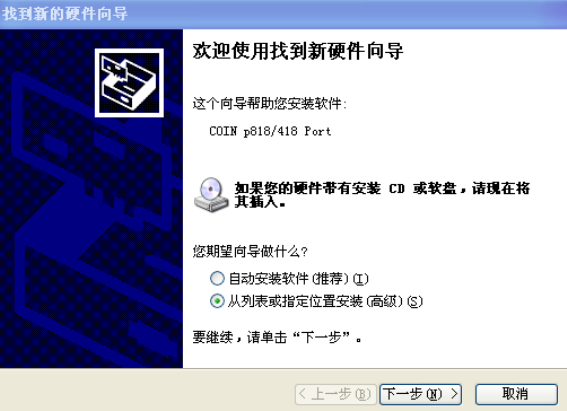Click the COIN p818/418 Port device name
567x411 pixels.
click(x=270, y=131)
